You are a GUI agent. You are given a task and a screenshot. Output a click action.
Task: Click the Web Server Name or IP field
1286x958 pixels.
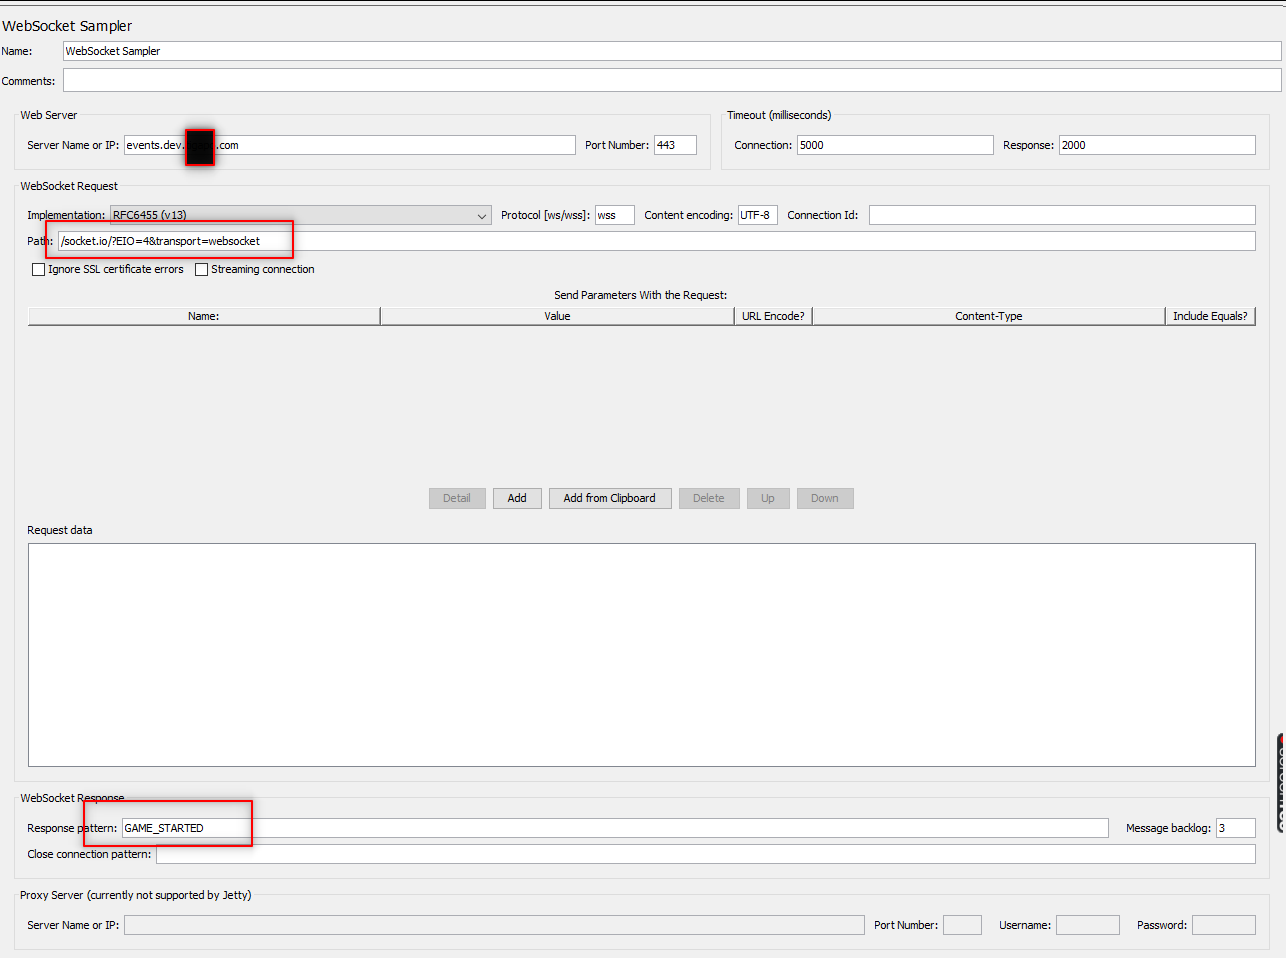click(x=350, y=145)
